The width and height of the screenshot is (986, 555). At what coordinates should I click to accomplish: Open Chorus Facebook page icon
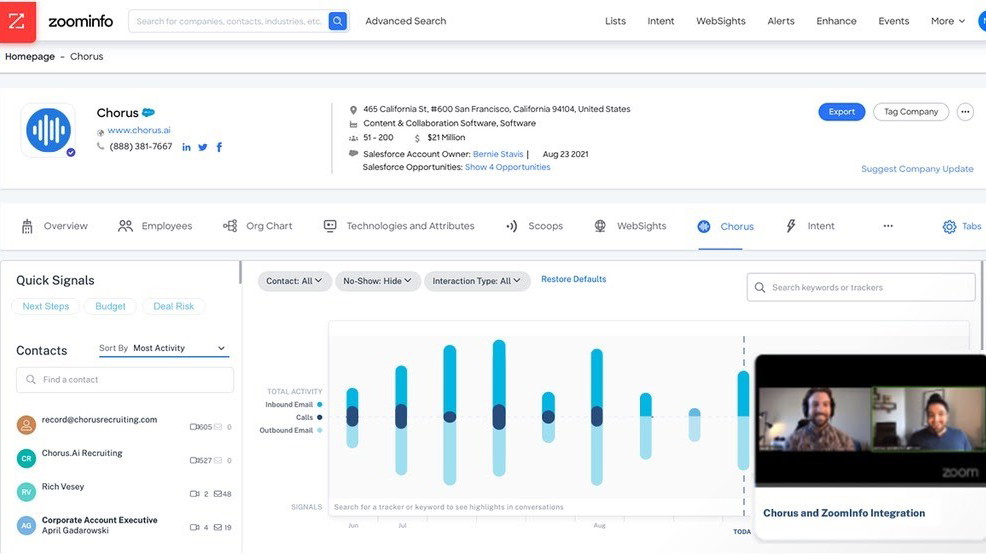coord(219,147)
